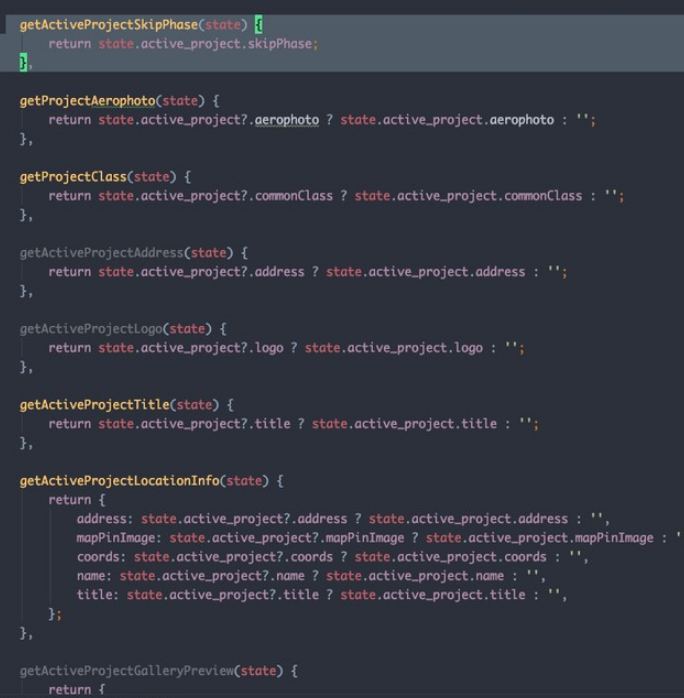The height and width of the screenshot is (698, 684).
Task: Click the first commonClass after active_project?.
Action: (294, 196)
